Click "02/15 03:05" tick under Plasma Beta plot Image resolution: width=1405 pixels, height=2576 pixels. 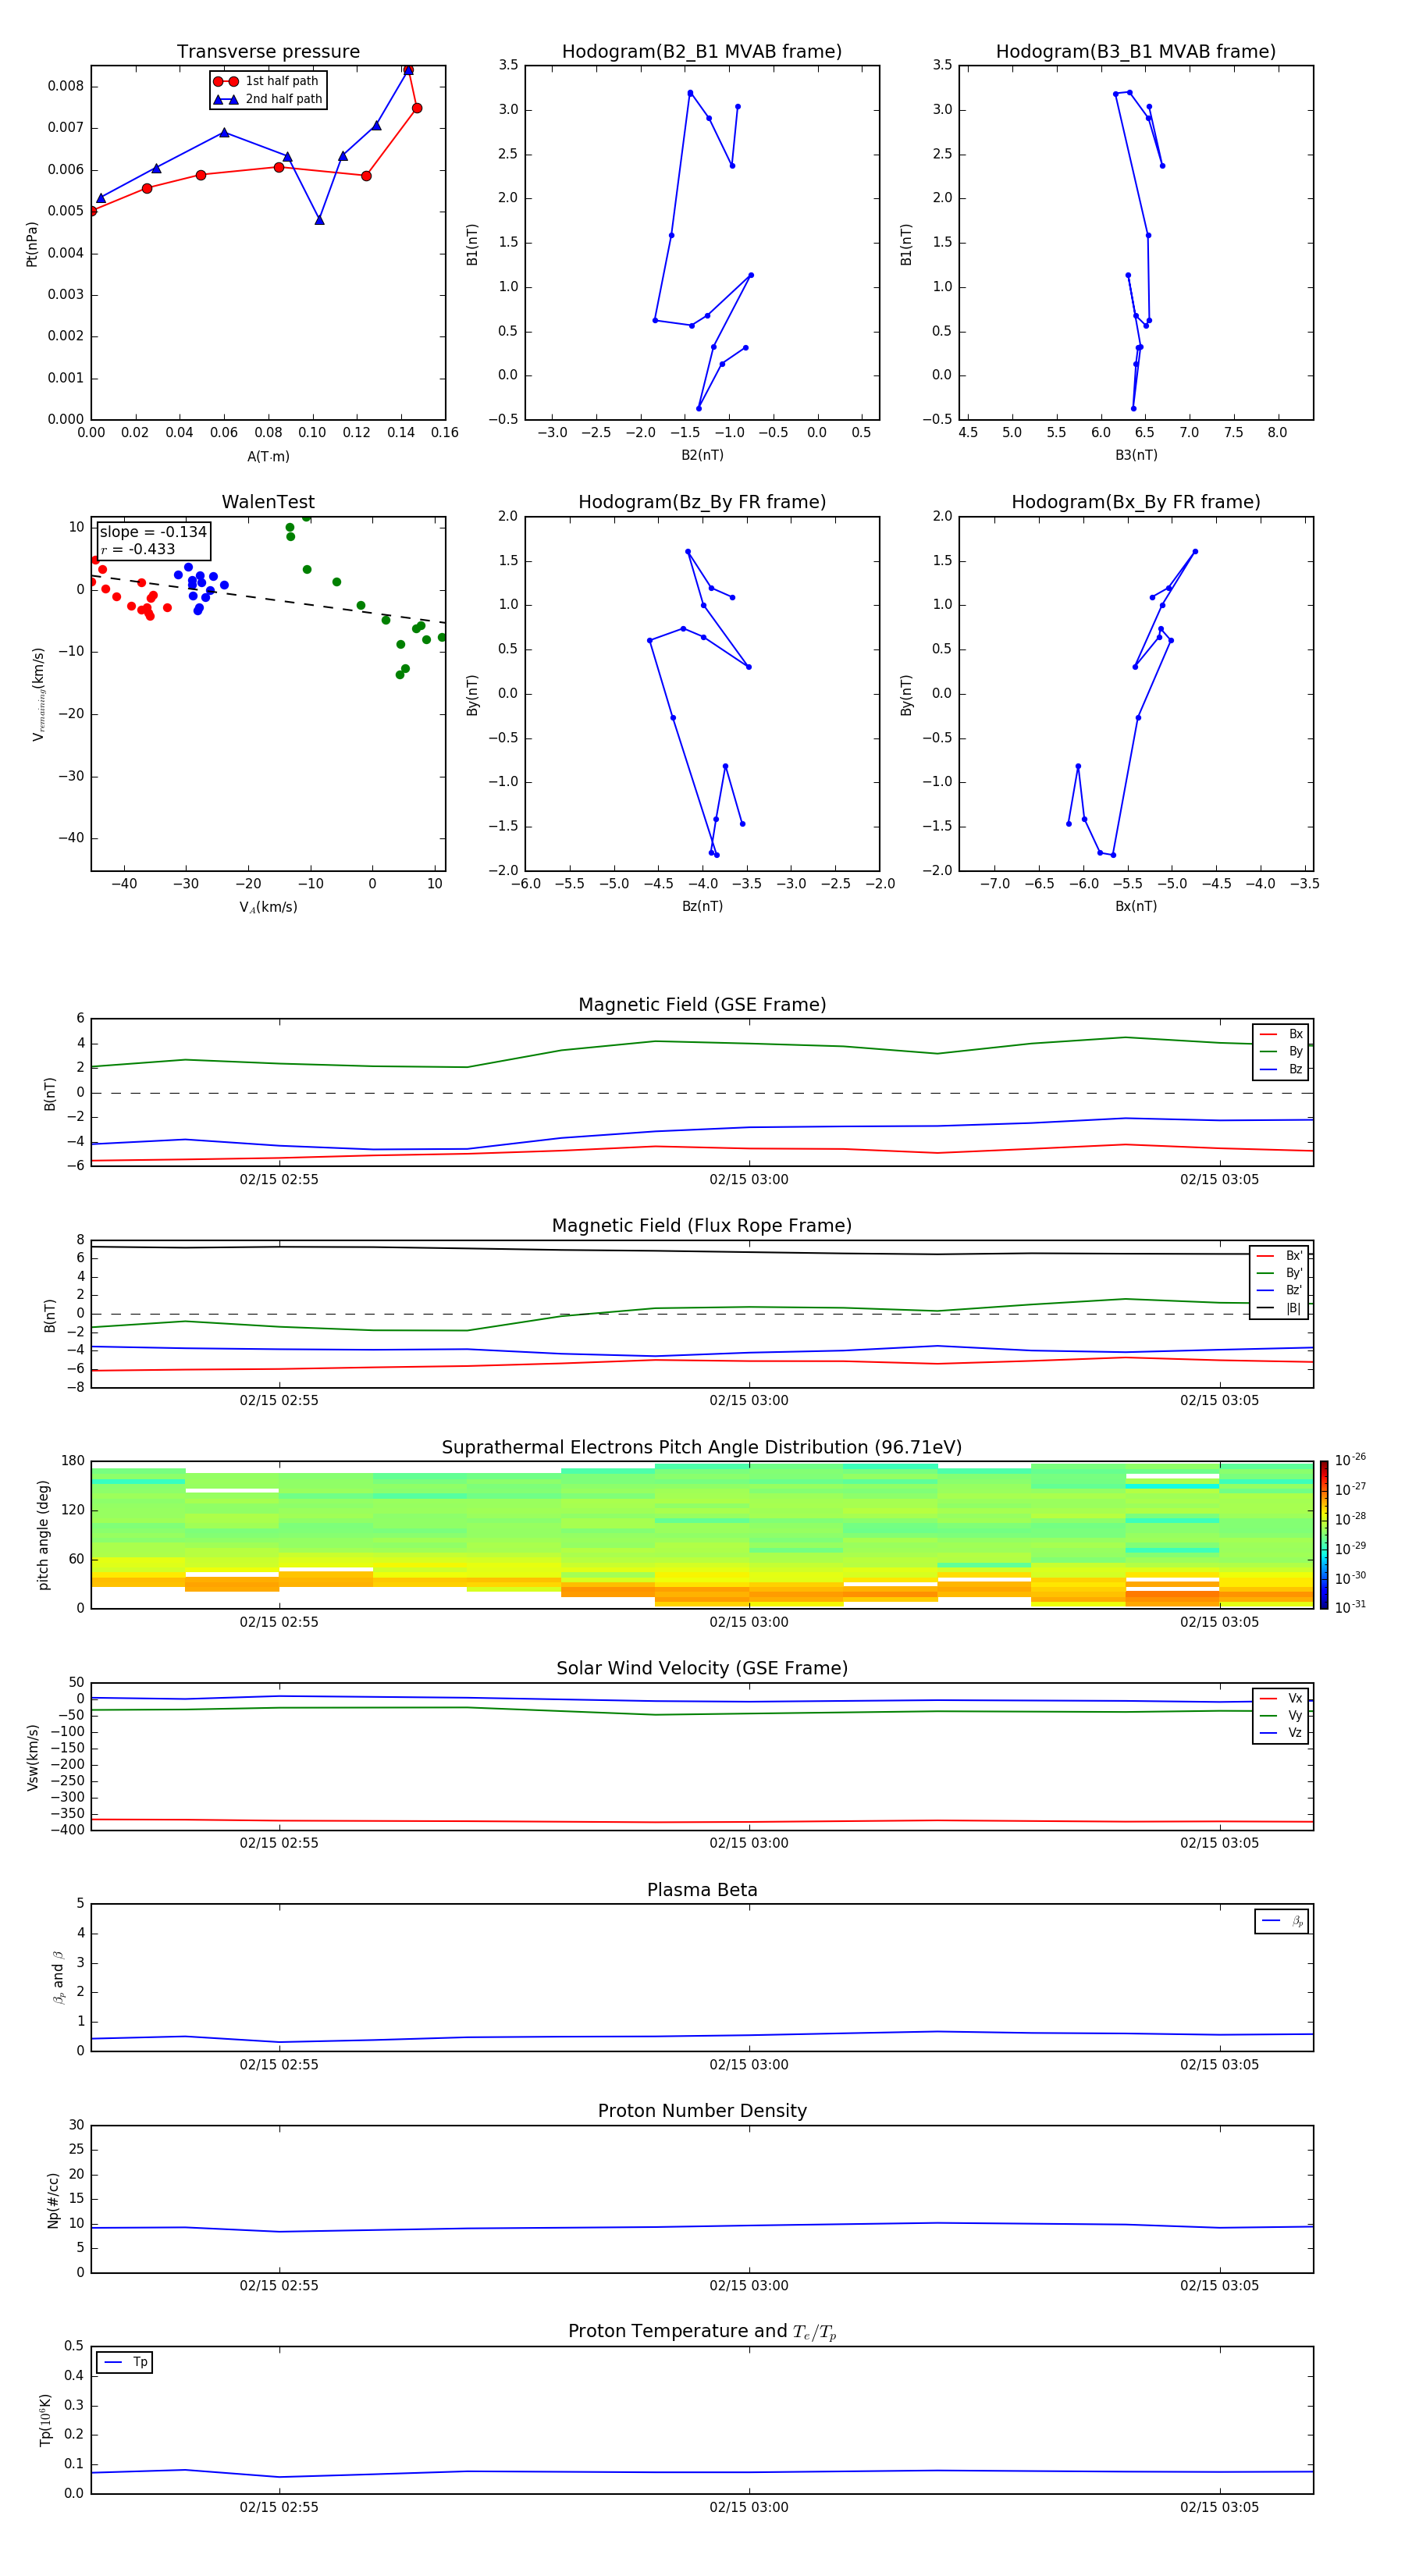click(x=1219, y=2064)
